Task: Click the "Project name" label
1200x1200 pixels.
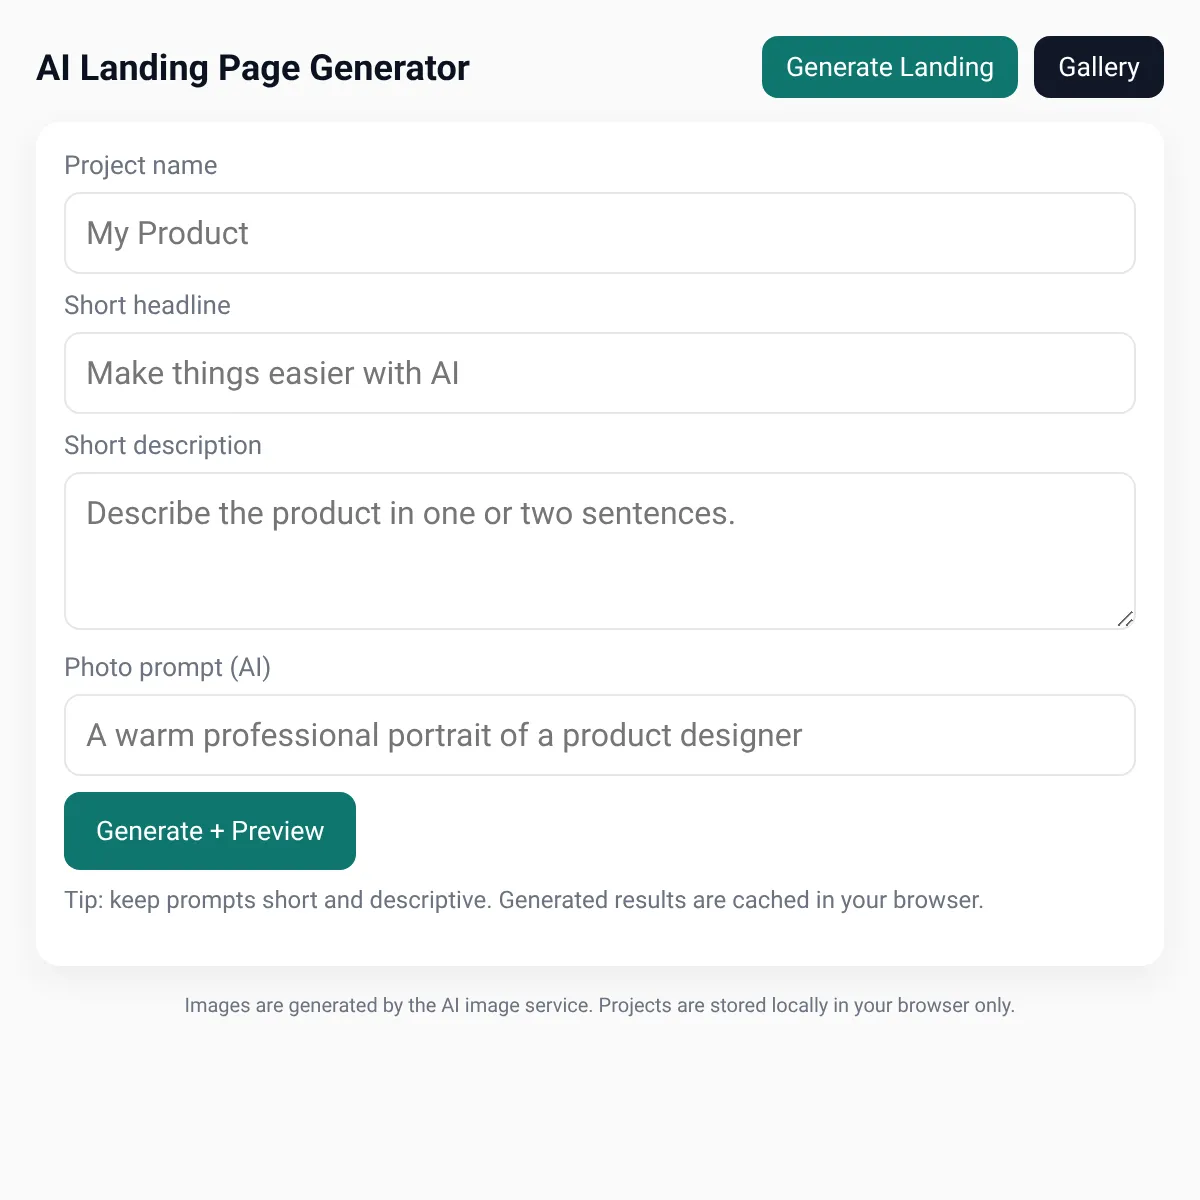Action: point(141,165)
